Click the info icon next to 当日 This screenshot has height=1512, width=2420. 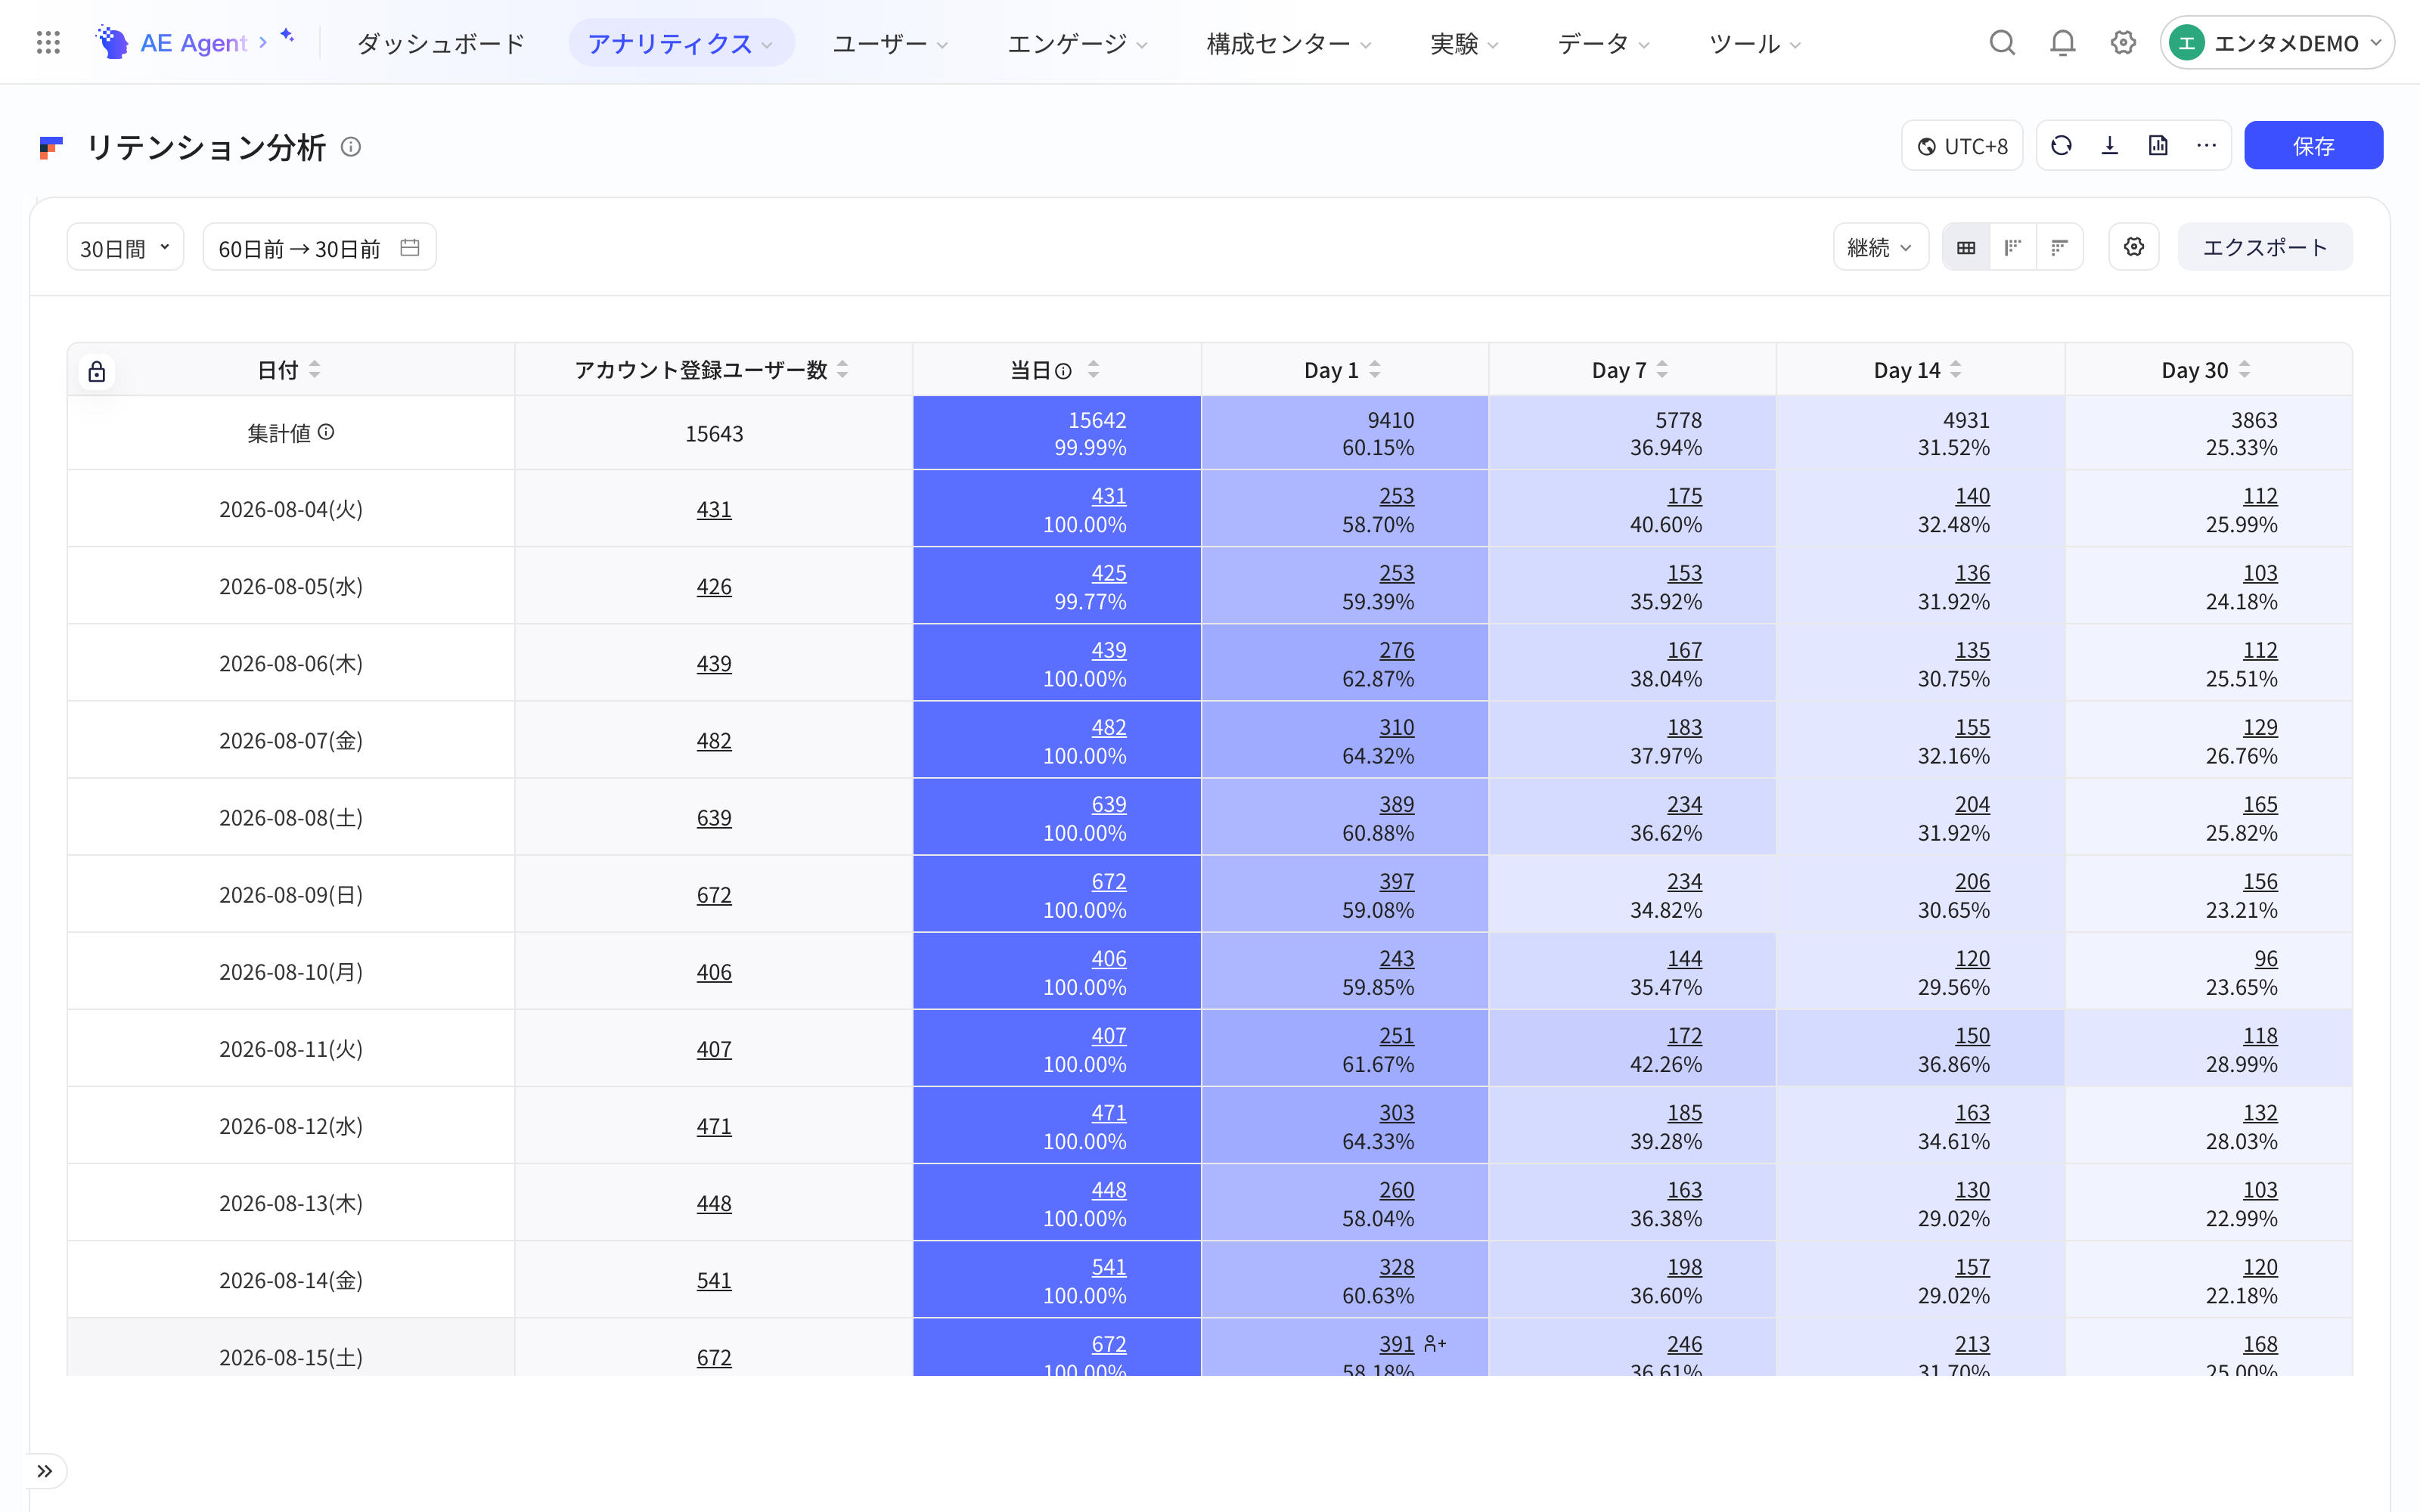1064,371
